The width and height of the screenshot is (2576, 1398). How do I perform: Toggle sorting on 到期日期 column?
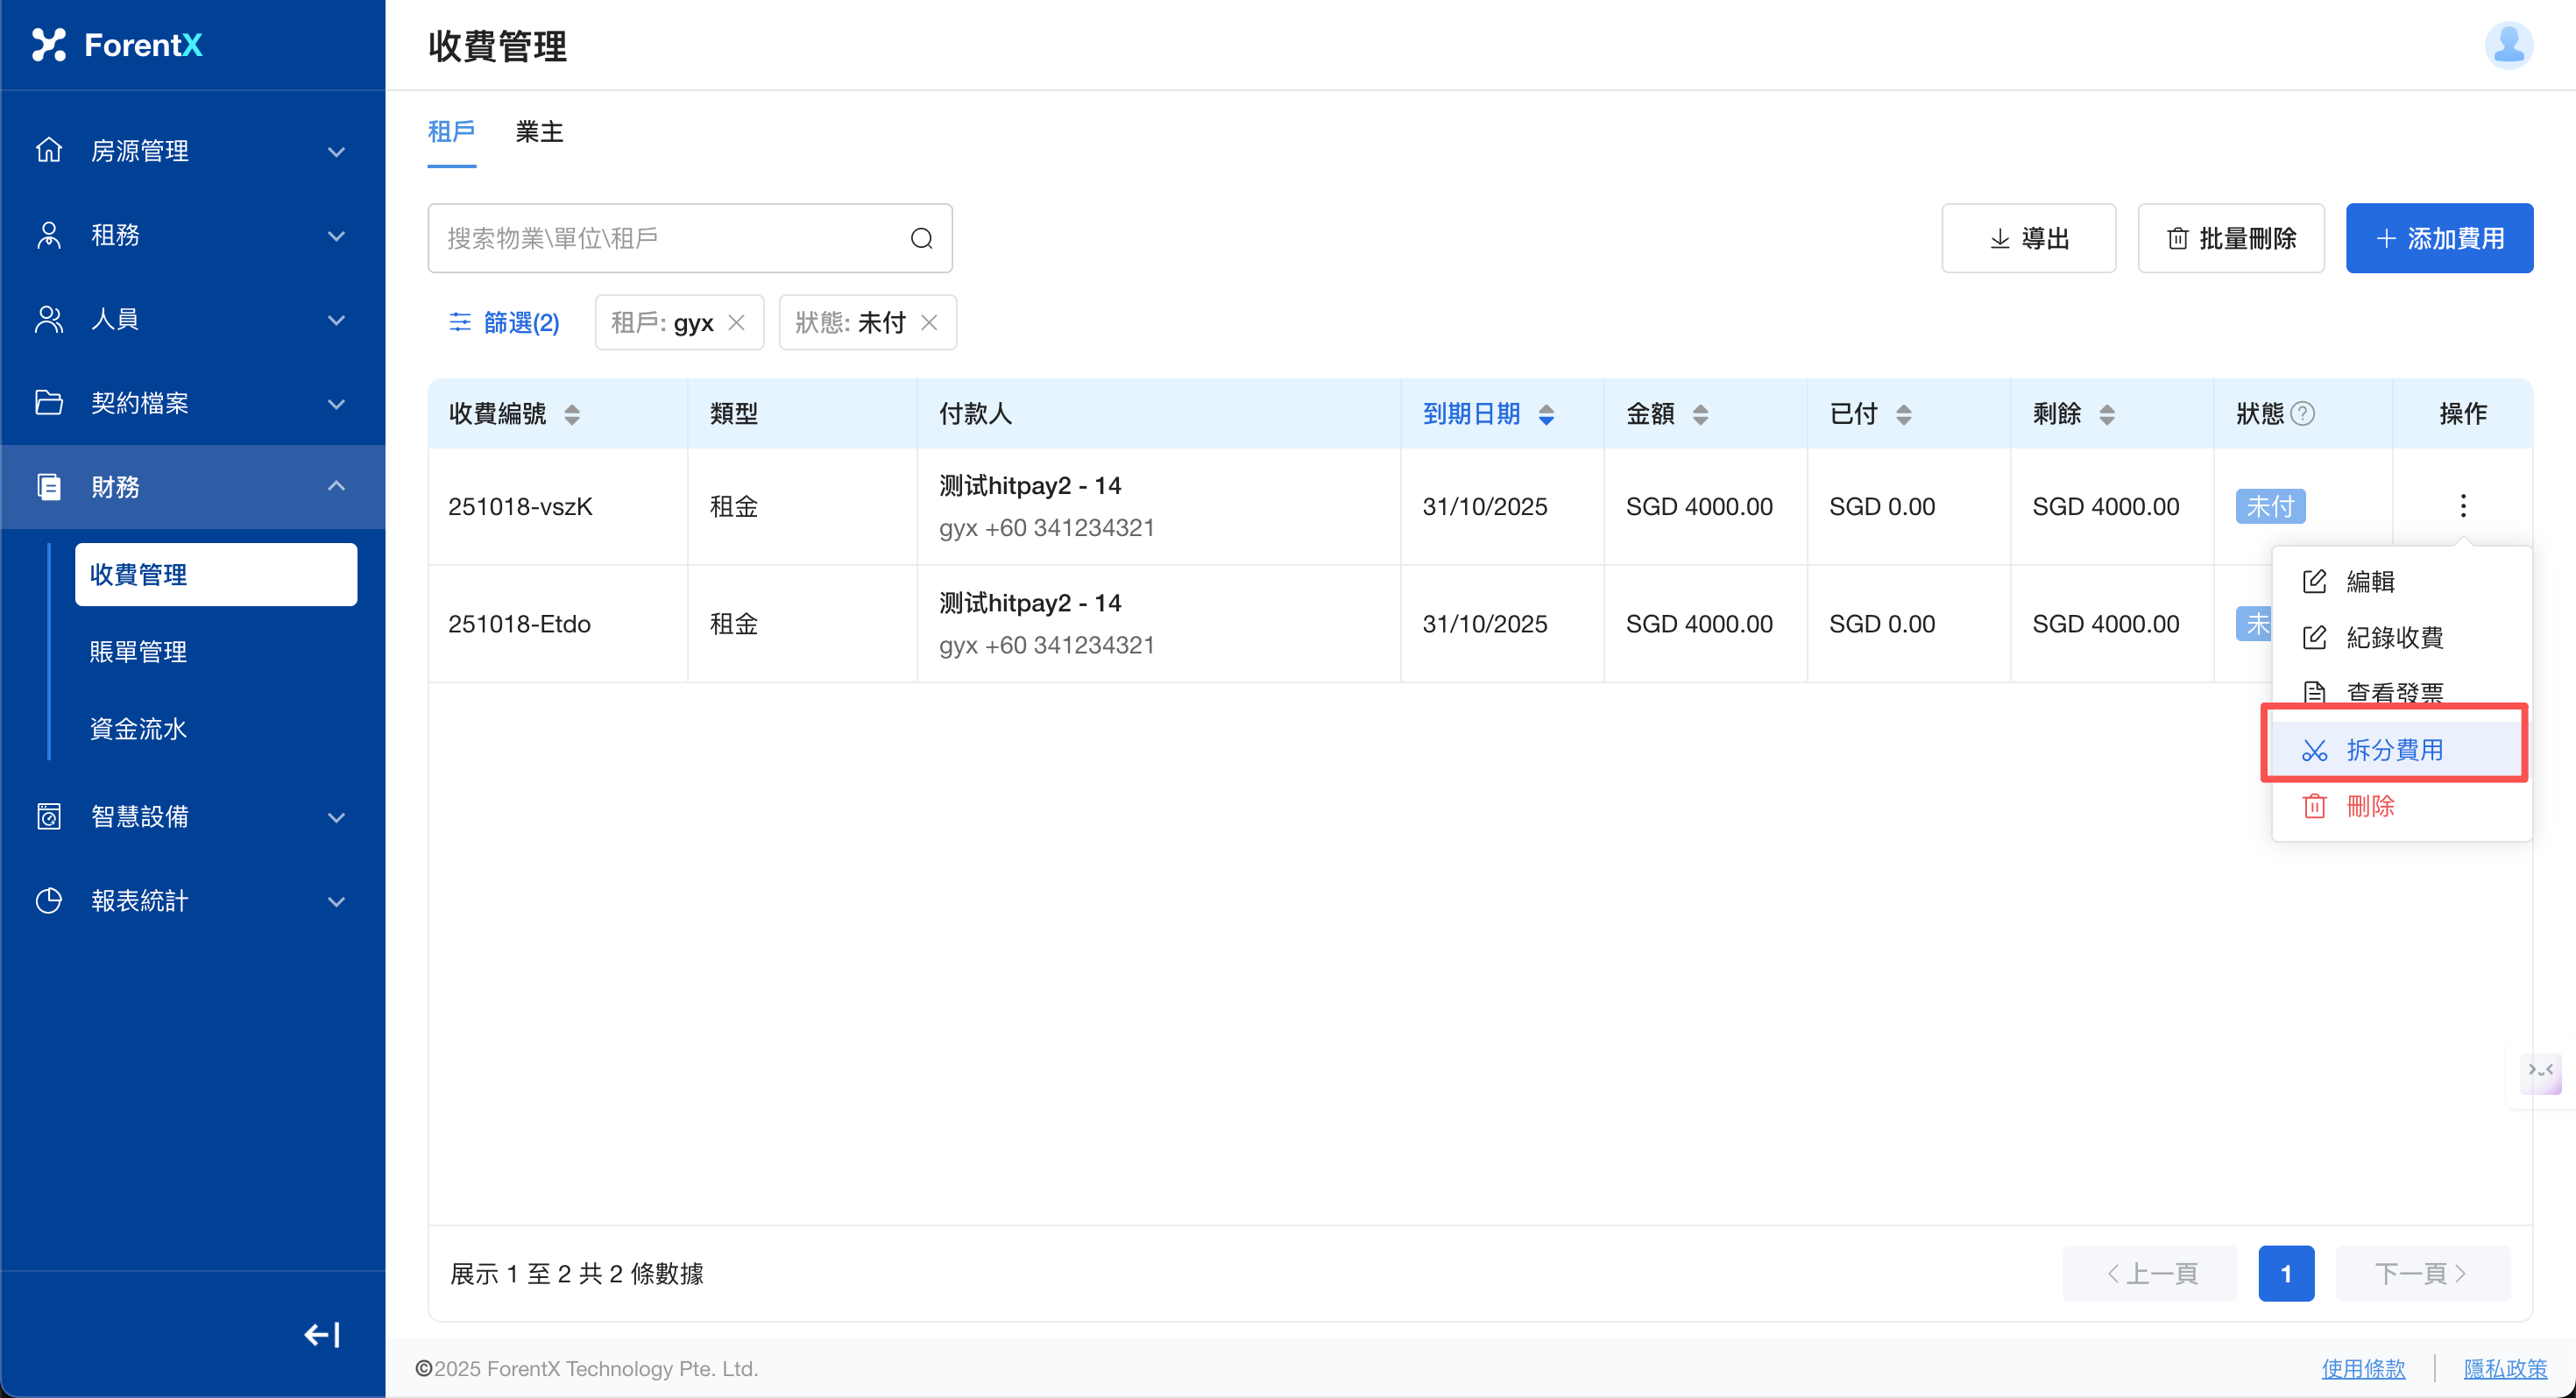pyautogui.click(x=1546, y=414)
